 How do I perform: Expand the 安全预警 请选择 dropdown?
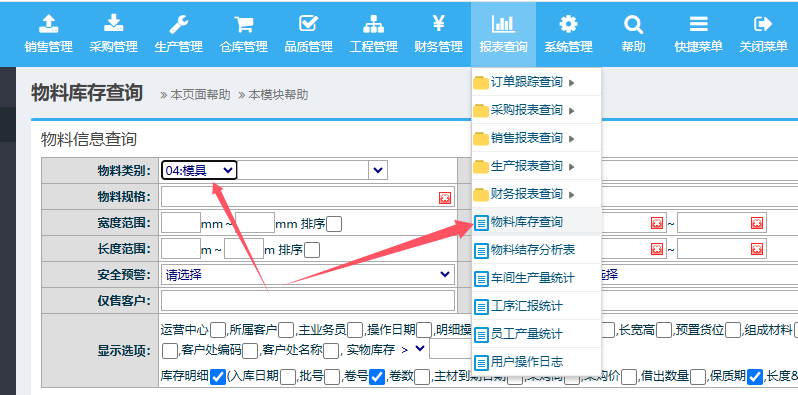307,275
